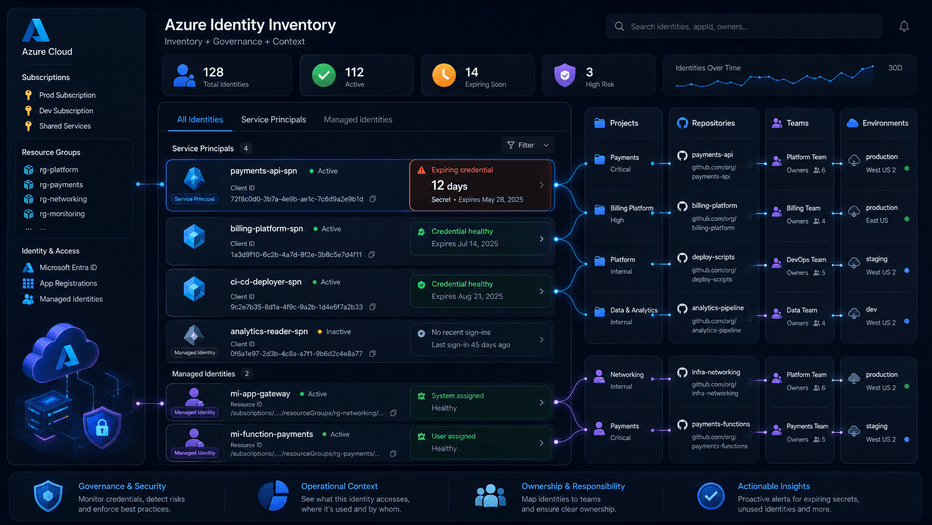Select Shared Services subscription
The height and width of the screenshot is (525, 932).
tap(65, 126)
